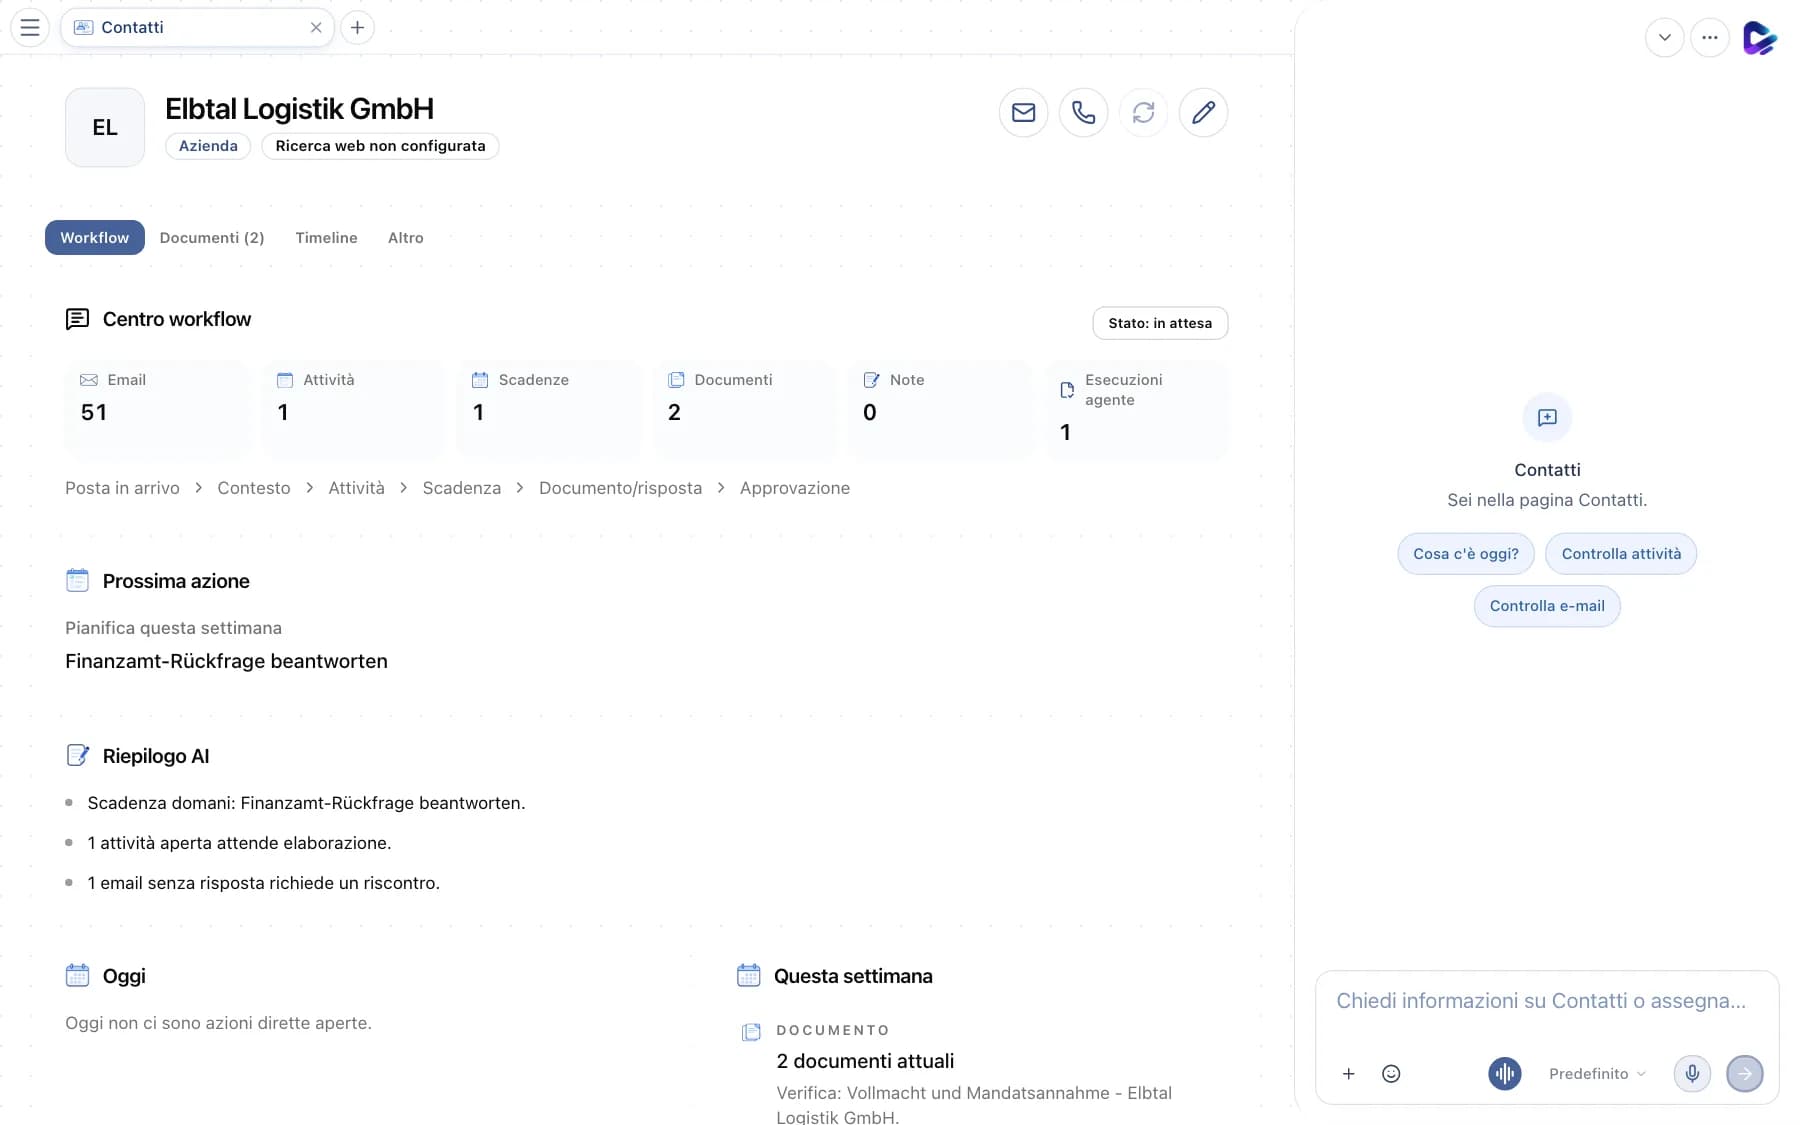Select Posta in arrivo breadcrumb step
Viewport: 1800px width, 1125px height.
click(x=122, y=488)
